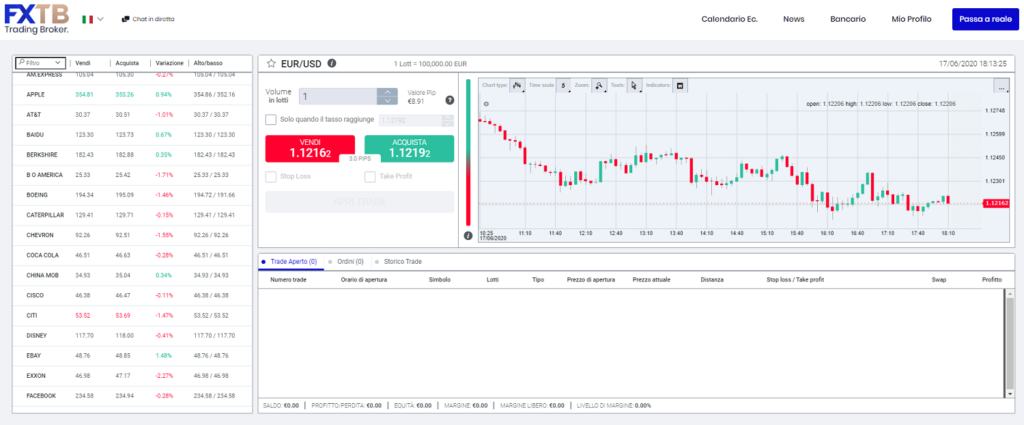Open EUR/USD info icon
The height and width of the screenshot is (425, 1024).
pos(332,63)
